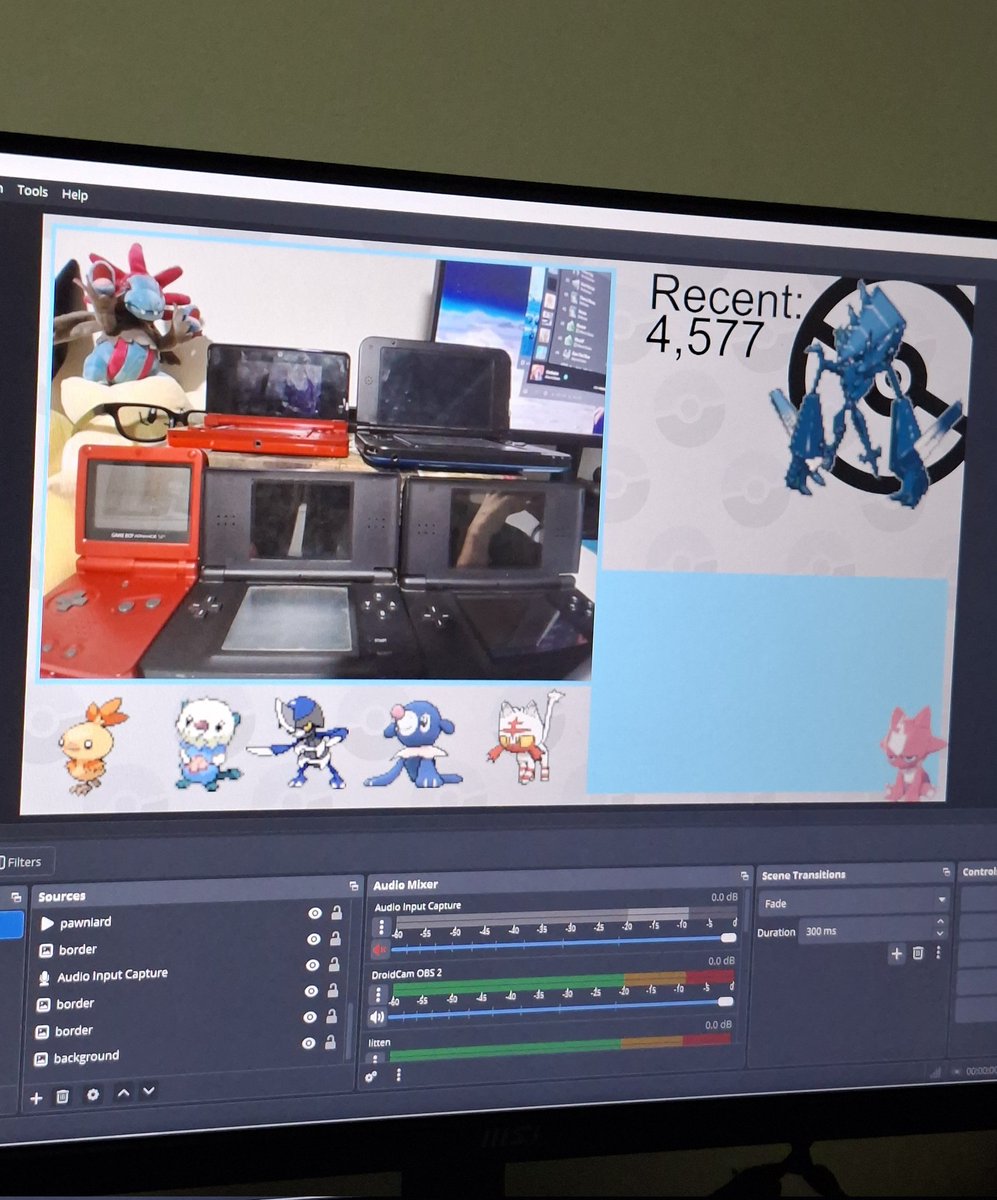Toggle lock of border source below pawniard
997x1200 pixels.
tap(335, 938)
